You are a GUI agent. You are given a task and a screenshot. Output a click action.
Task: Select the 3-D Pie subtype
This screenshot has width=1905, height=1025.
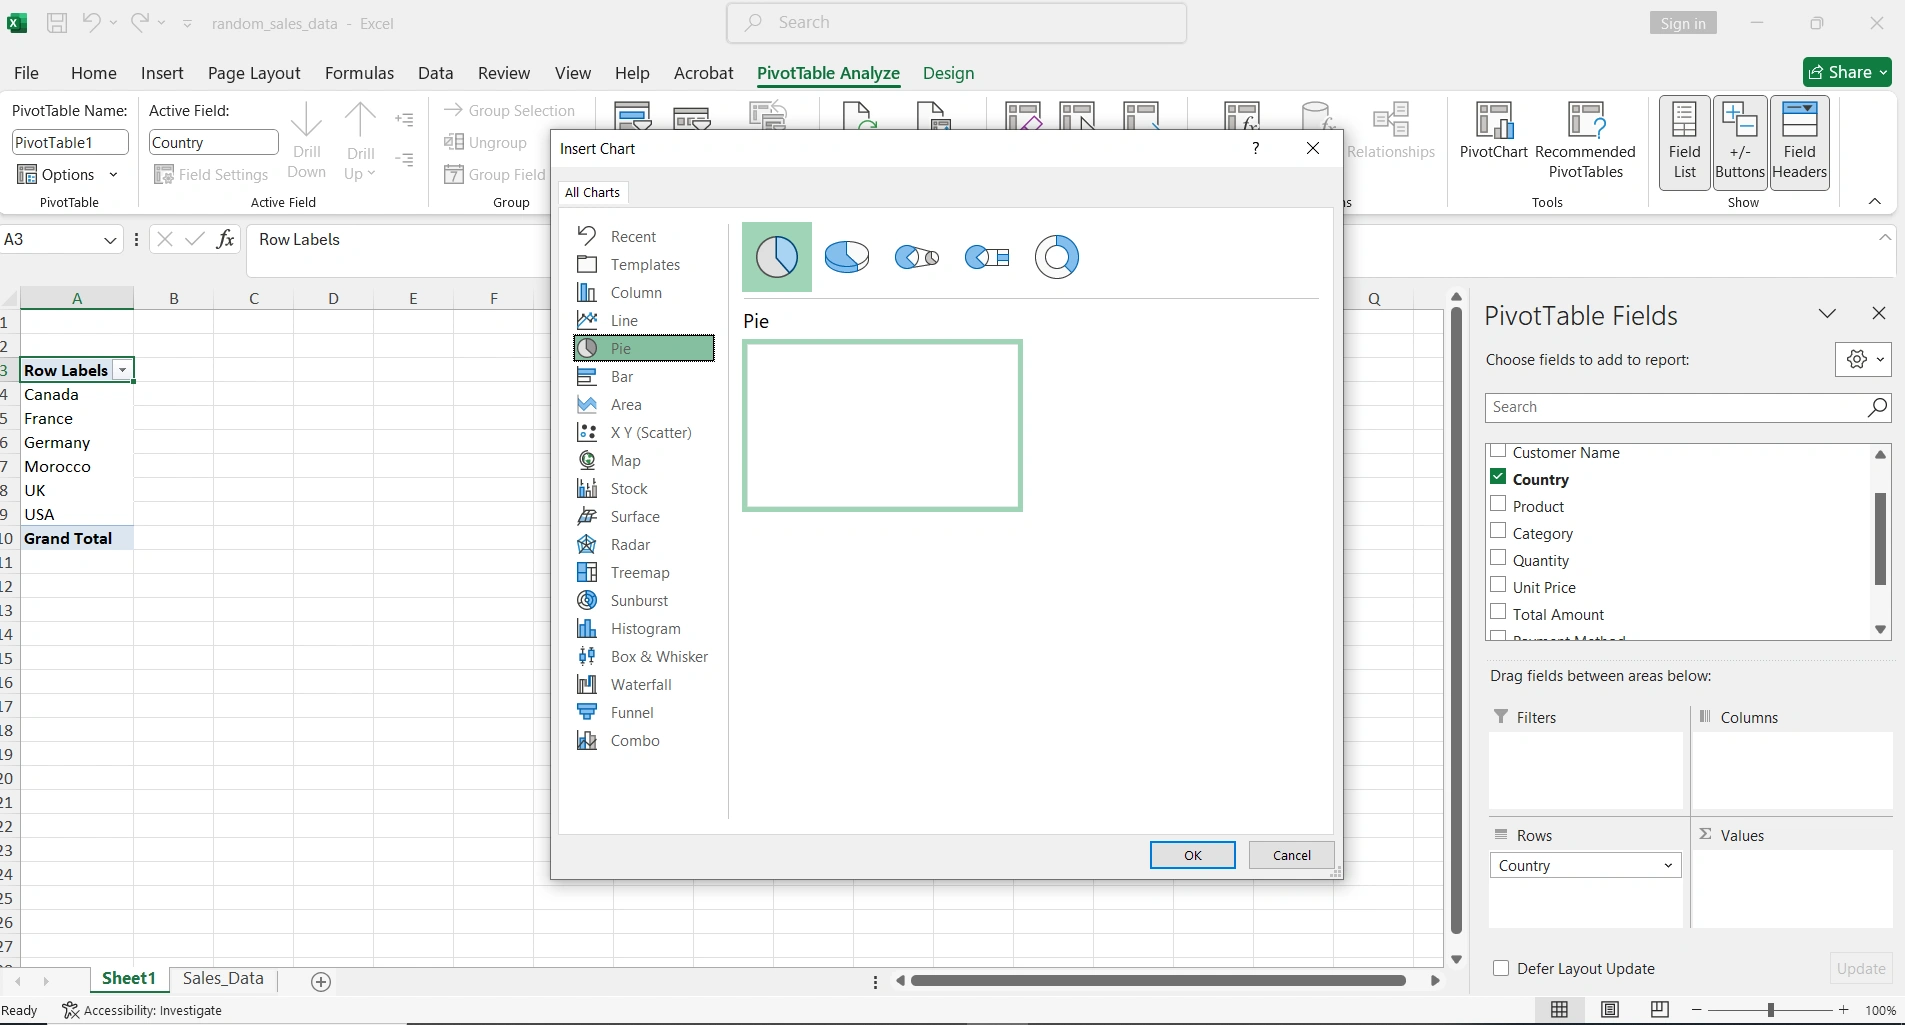pyautogui.click(x=845, y=258)
